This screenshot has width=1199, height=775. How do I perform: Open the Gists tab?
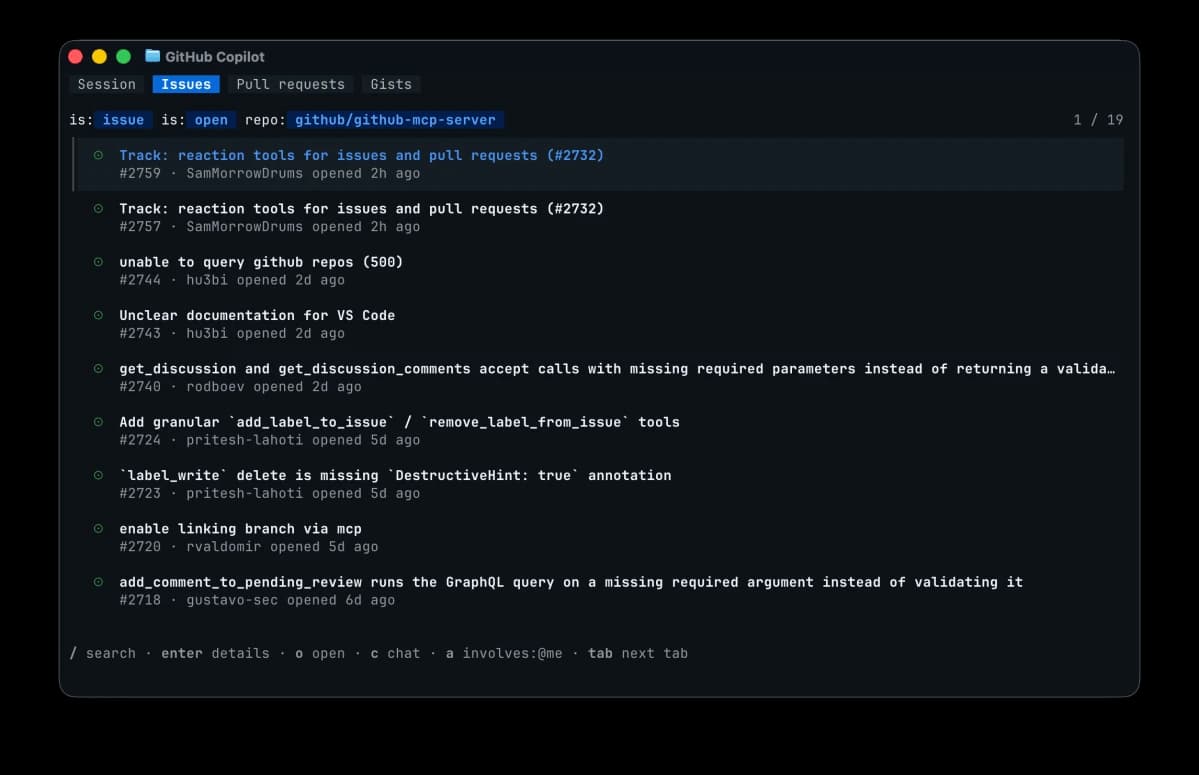coord(391,84)
